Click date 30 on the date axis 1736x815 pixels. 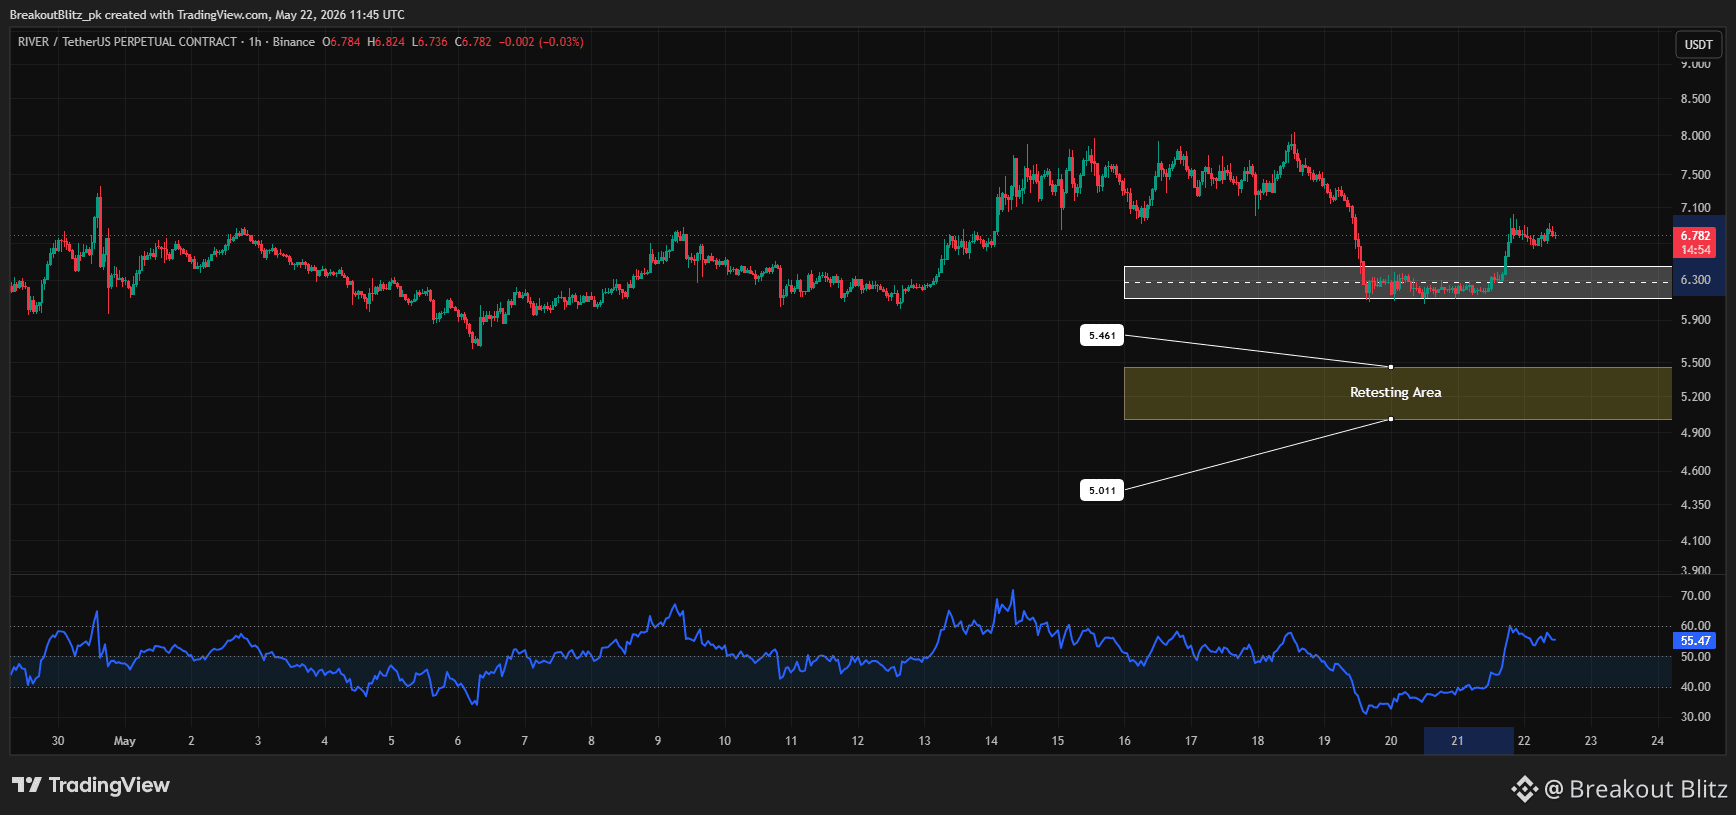(58, 741)
